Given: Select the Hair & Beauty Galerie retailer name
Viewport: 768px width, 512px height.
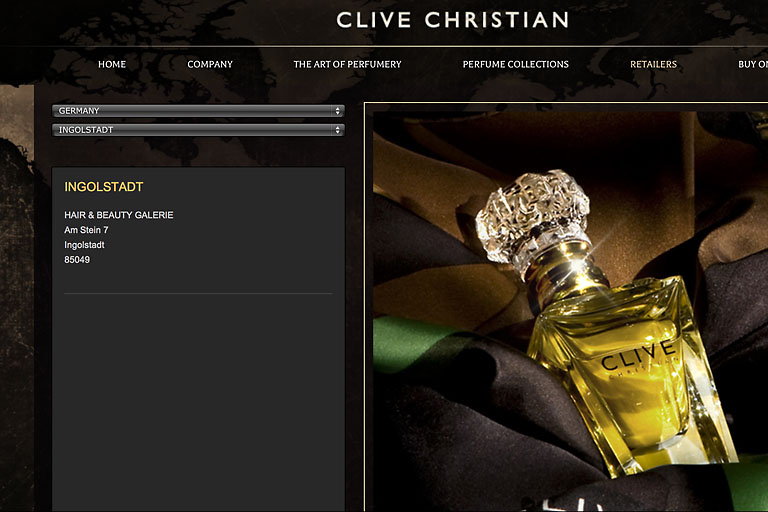Looking at the screenshot, I should point(119,215).
